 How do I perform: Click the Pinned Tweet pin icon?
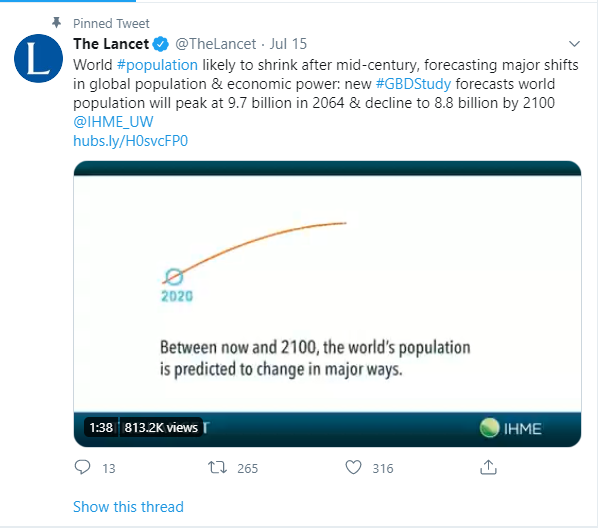[56, 21]
